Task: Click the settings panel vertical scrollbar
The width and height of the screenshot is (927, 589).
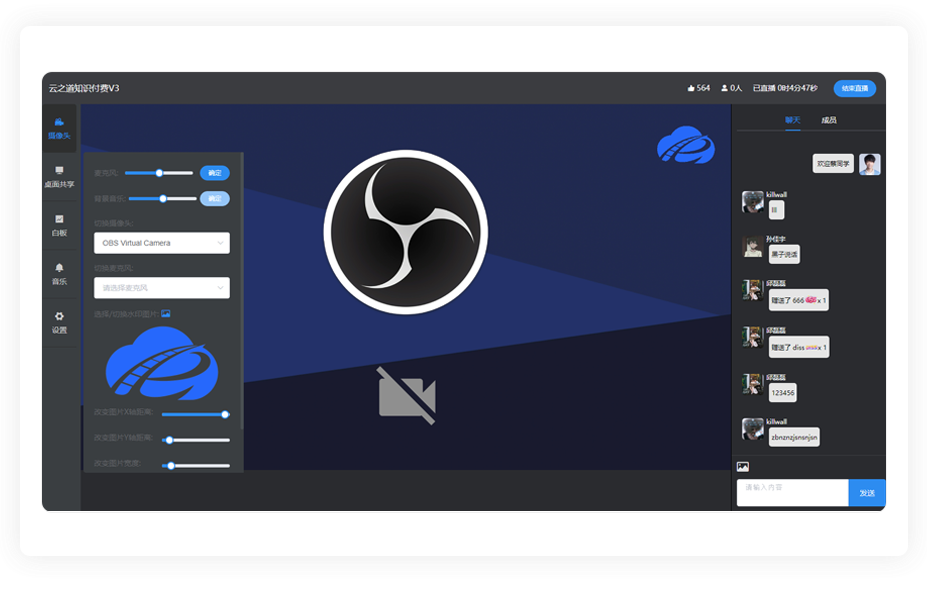Action: [x=242, y=290]
